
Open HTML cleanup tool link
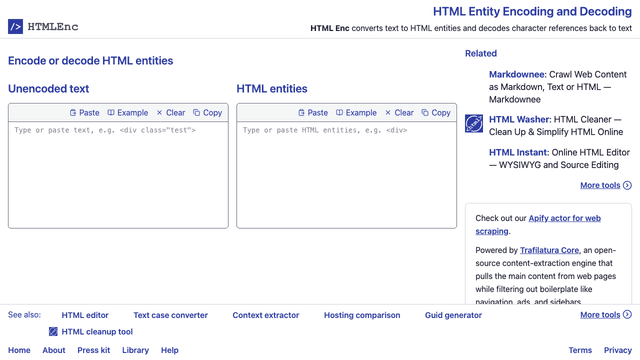click(x=97, y=332)
